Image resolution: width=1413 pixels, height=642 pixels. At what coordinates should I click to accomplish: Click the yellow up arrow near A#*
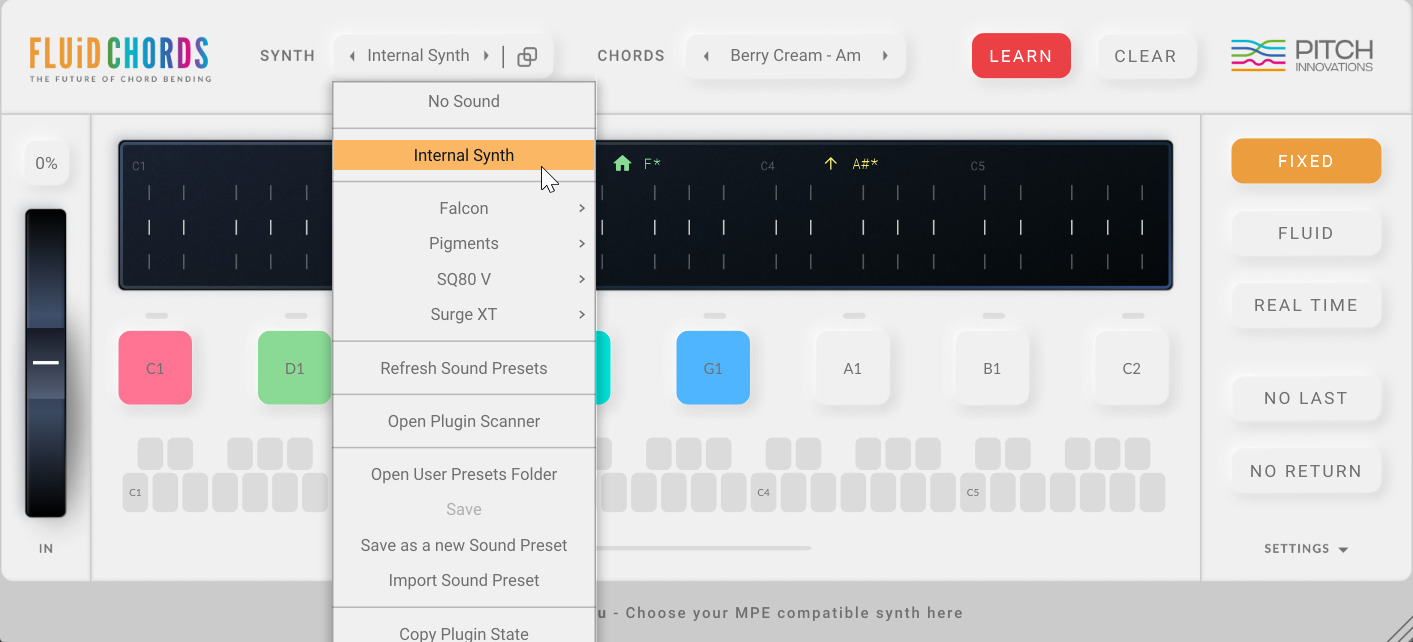830,163
